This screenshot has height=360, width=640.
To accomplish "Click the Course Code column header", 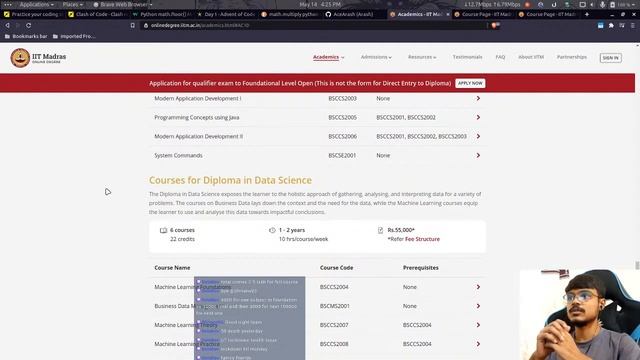I will (x=336, y=268).
